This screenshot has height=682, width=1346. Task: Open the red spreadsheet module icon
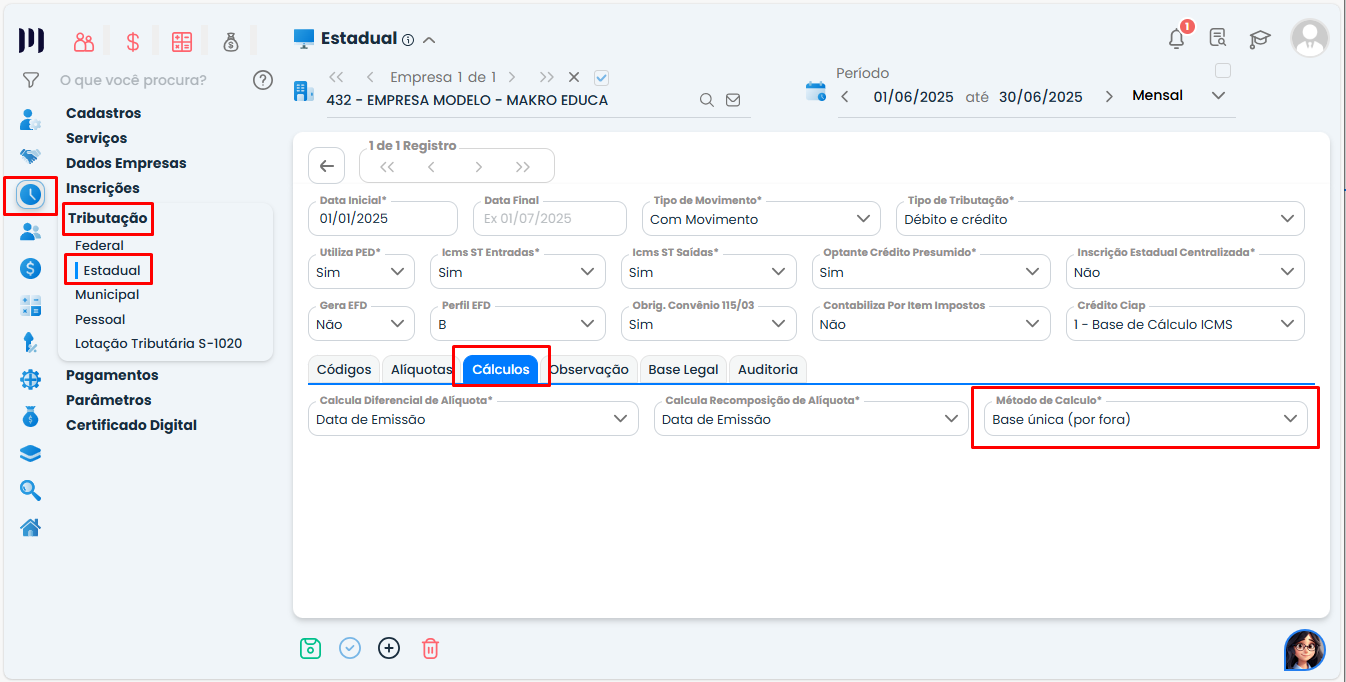coord(181,42)
